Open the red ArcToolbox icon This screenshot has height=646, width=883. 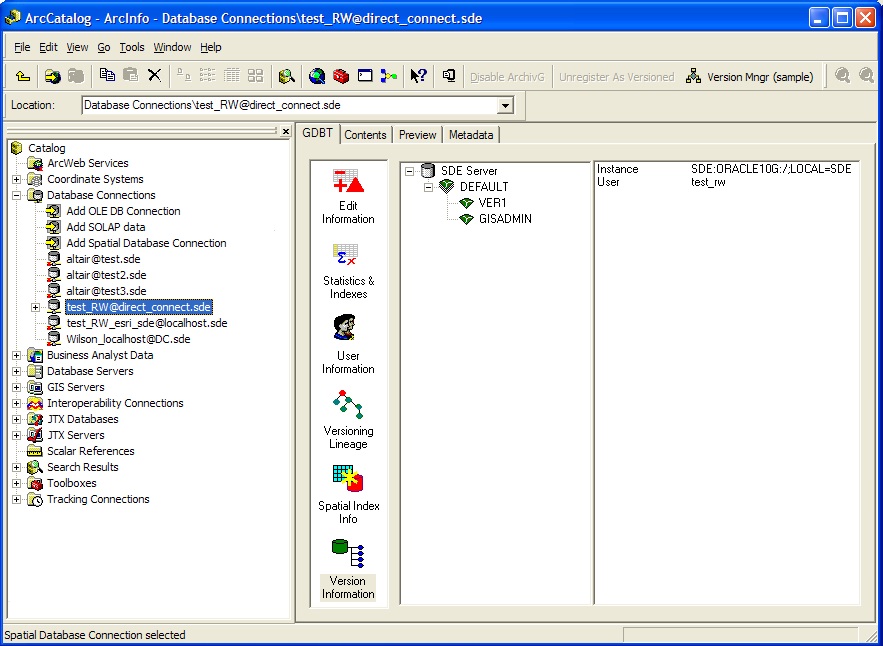[x=341, y=76]
